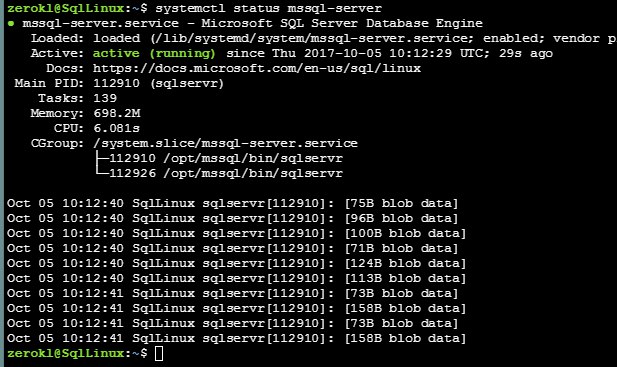Click the green service status dot

(11, 24)
